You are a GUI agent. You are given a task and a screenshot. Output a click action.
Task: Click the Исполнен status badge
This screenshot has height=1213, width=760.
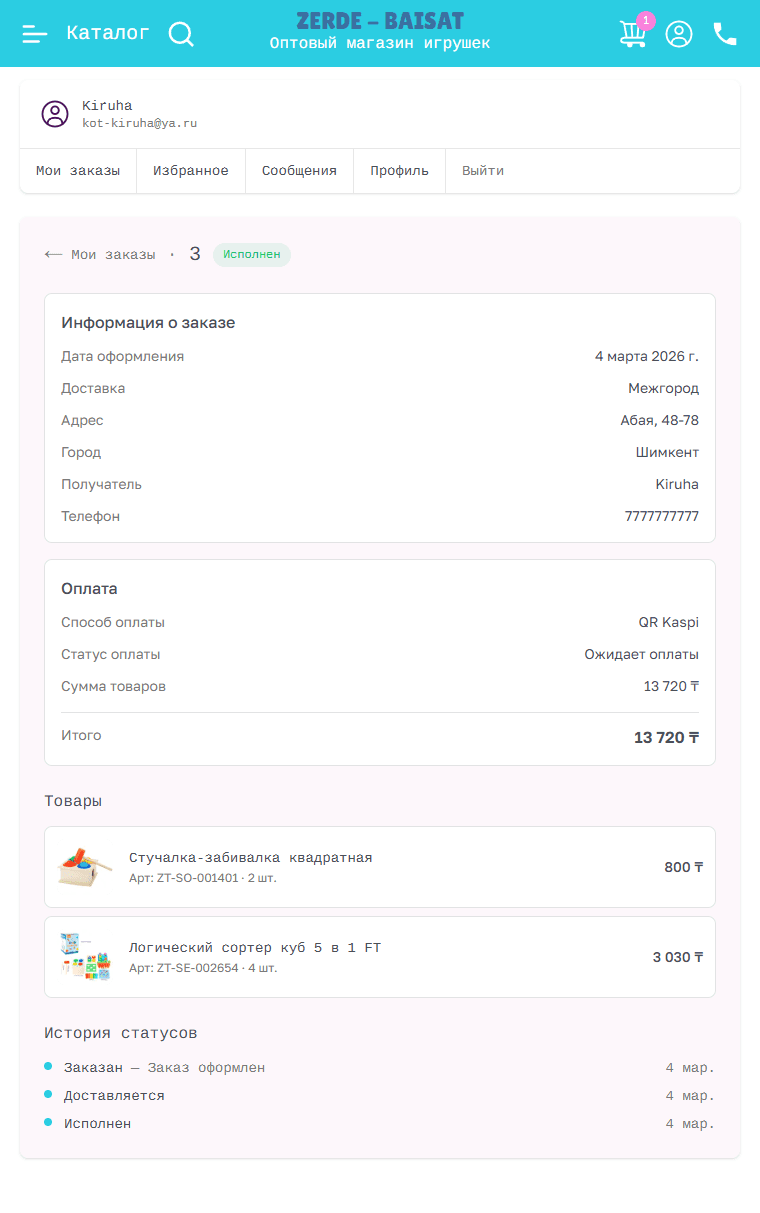(252, 255)
